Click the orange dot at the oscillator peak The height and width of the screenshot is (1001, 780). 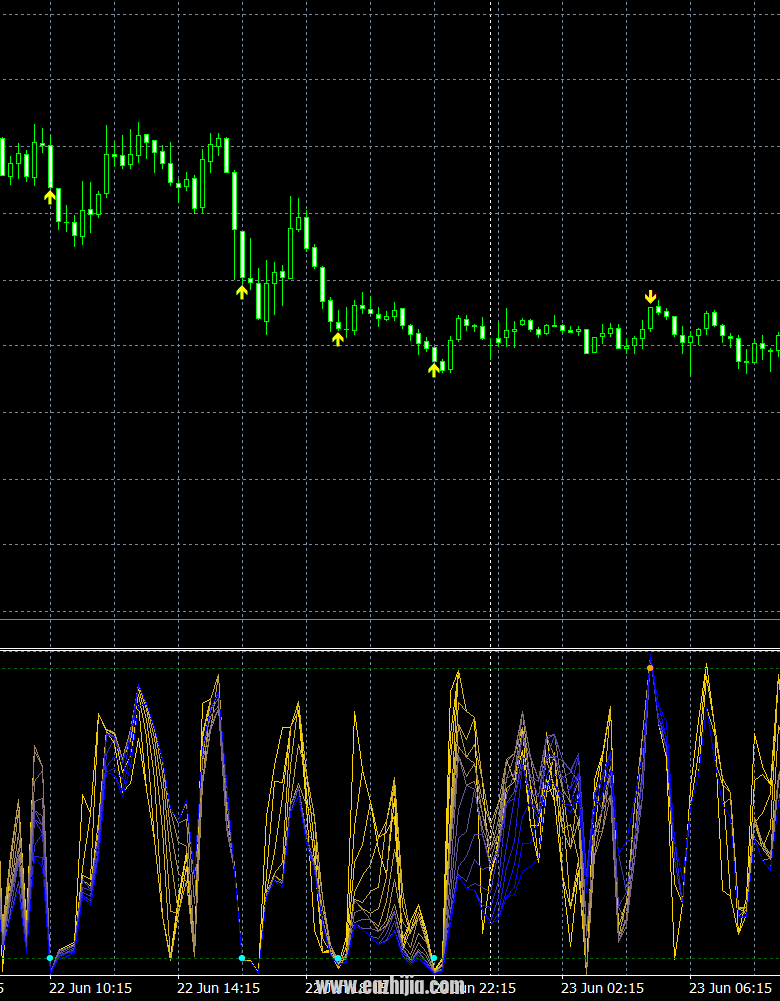pos(650,668)
